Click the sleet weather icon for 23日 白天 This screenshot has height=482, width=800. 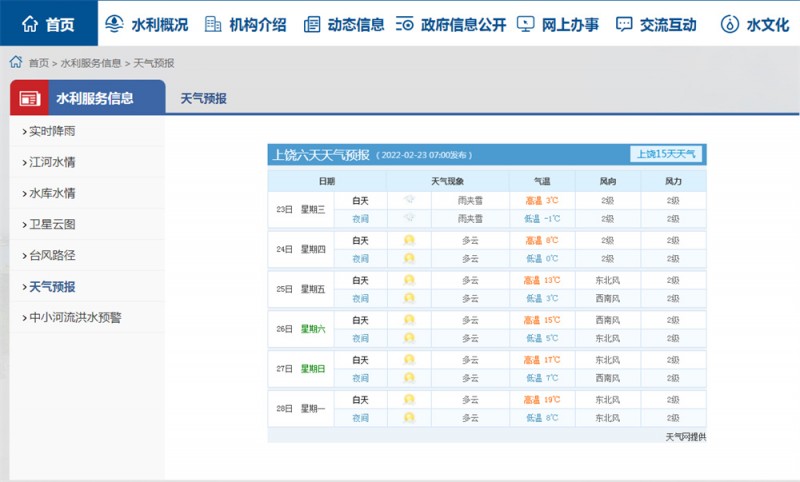tap(409, 199)
